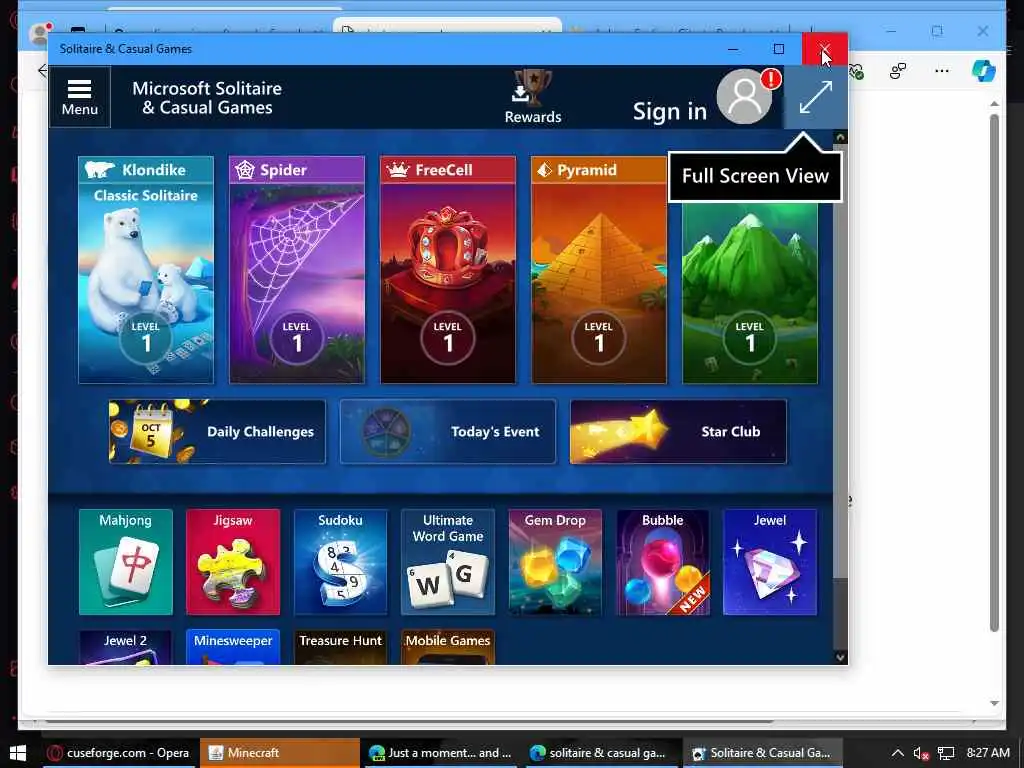Click the Pyramid card suit header icon
Viewport: 1024px width, 768px height.
pos(544,170)
